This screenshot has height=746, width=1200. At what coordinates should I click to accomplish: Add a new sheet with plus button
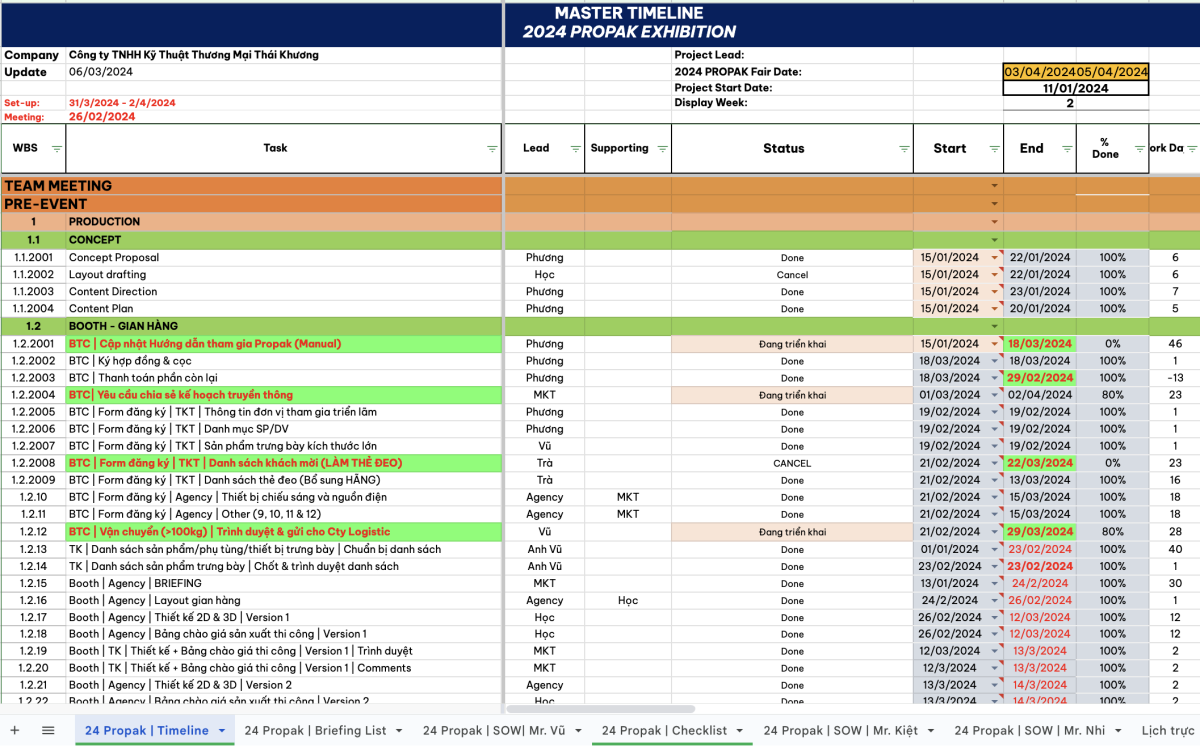[x=15, y=731]
